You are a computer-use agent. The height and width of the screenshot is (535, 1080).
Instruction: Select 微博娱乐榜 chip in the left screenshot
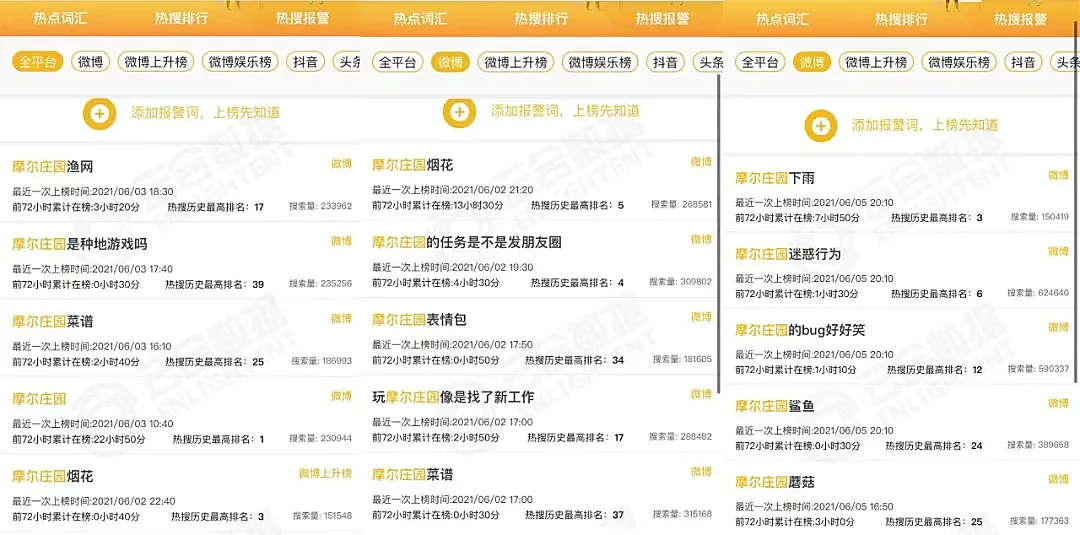pos(240,62)
